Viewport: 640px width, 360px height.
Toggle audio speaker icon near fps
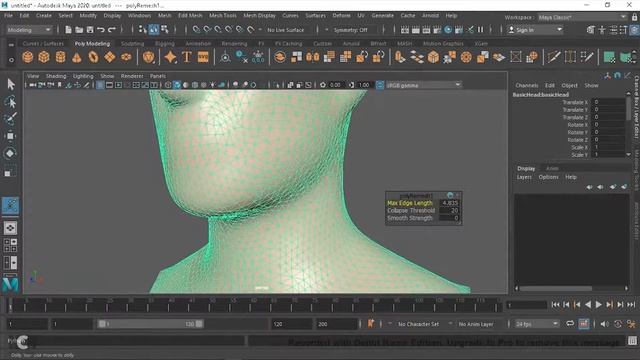tap(604, 324)
